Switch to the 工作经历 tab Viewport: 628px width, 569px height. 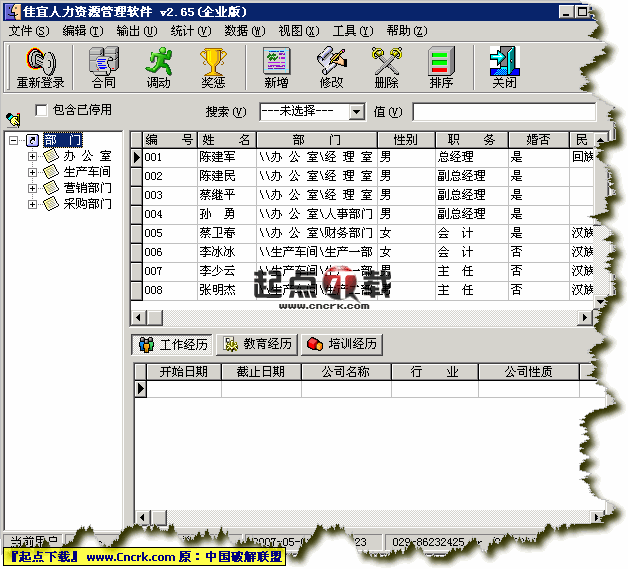coord(173,344)
